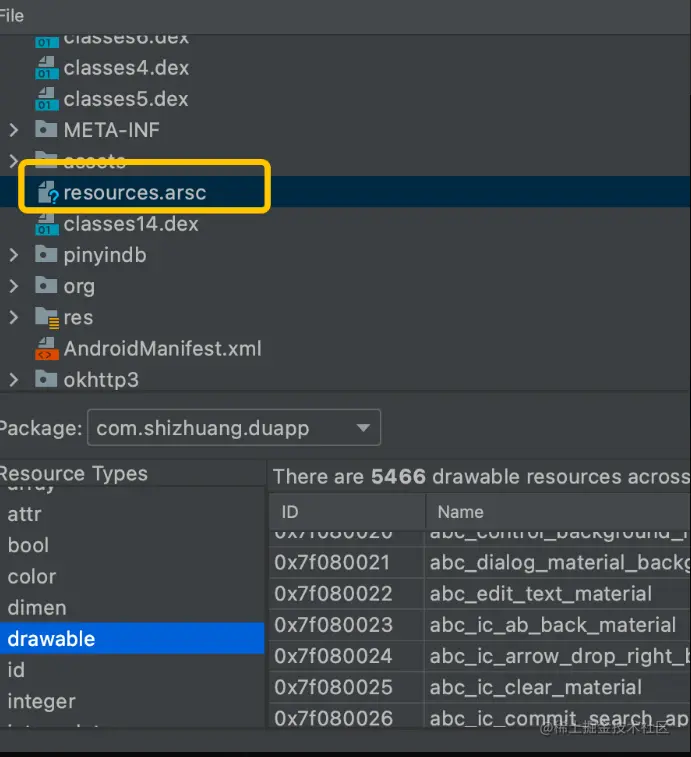Select the abc_ic_clear_material name cell
This screenshot has height=757, width=691.
[558, 687]
